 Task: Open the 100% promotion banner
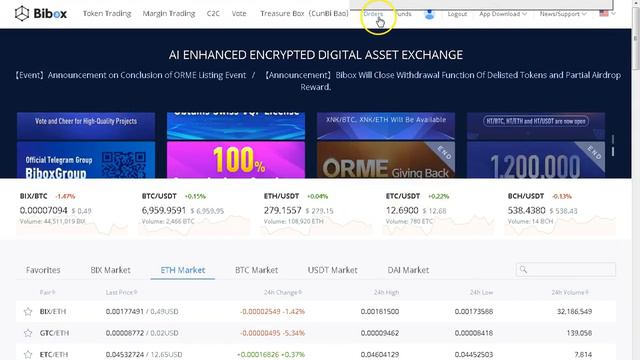(236, 160)
